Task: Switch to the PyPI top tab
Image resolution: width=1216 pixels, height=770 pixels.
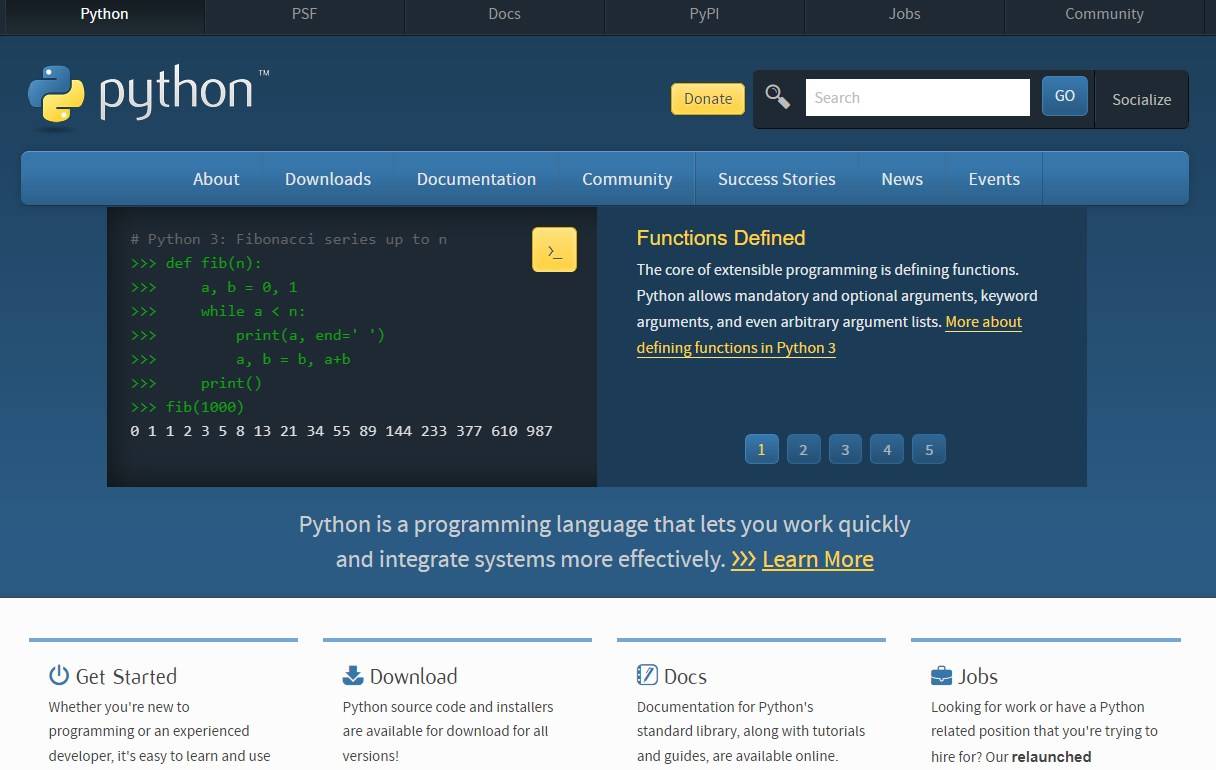Action: tap(704, 14)
